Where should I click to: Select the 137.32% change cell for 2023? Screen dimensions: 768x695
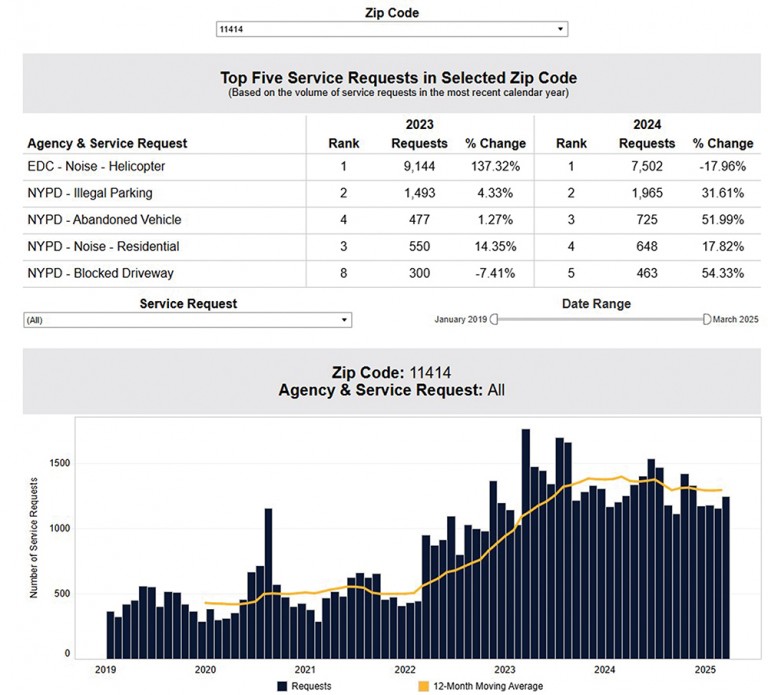(495, 167)
